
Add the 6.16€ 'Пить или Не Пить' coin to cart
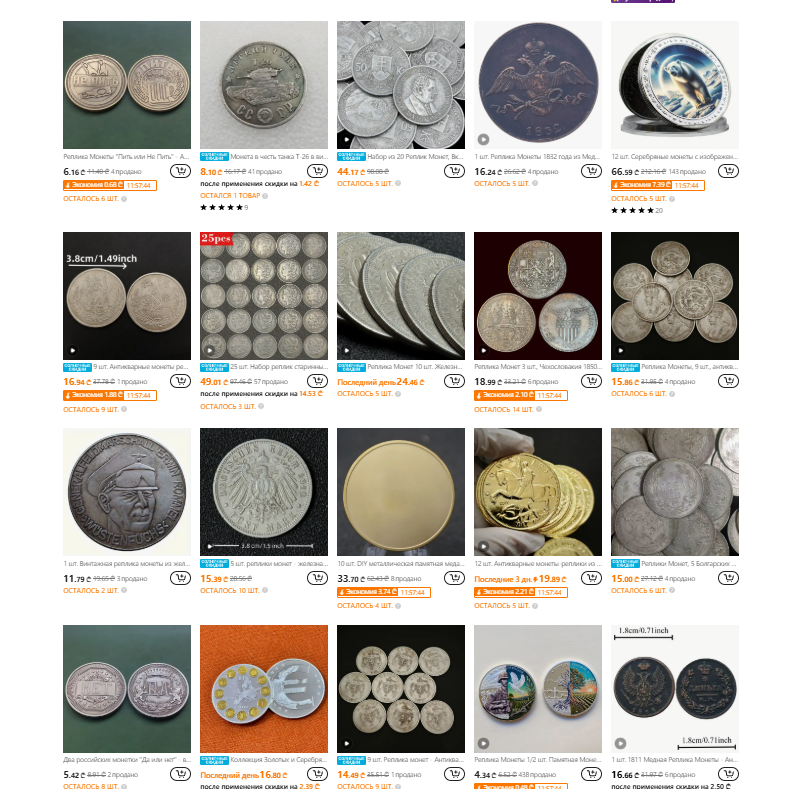180,172
